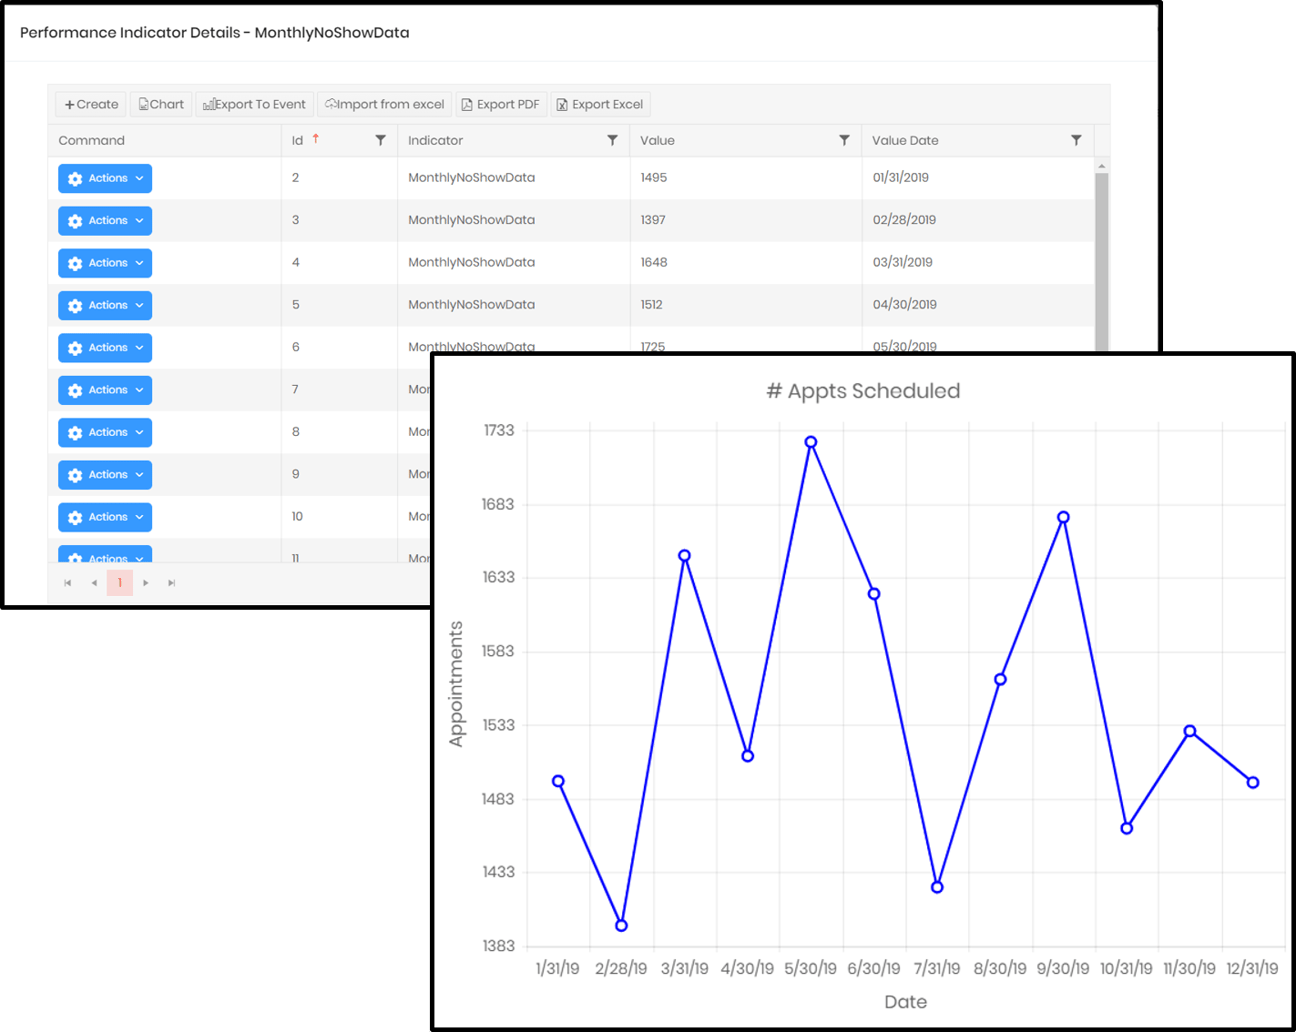Click the Import from excel cloud icon

tap(329, 104)
